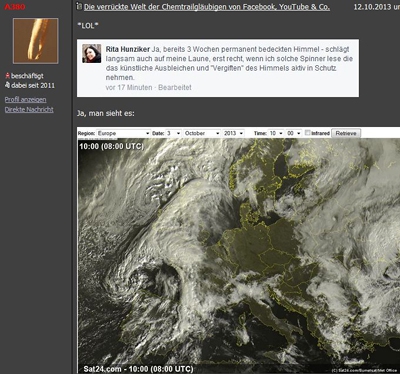The width and height of the screenshot is (400, 374).
Task: Click the vor 17 Minuten timestamp
Action: pos(129,88)
